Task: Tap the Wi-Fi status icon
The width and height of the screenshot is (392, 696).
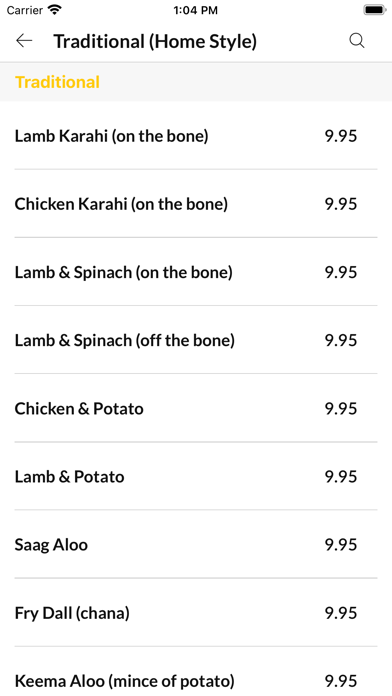Action: 55,10
